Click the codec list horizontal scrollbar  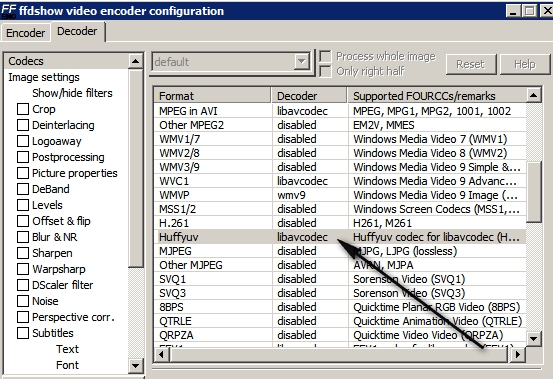339,354
